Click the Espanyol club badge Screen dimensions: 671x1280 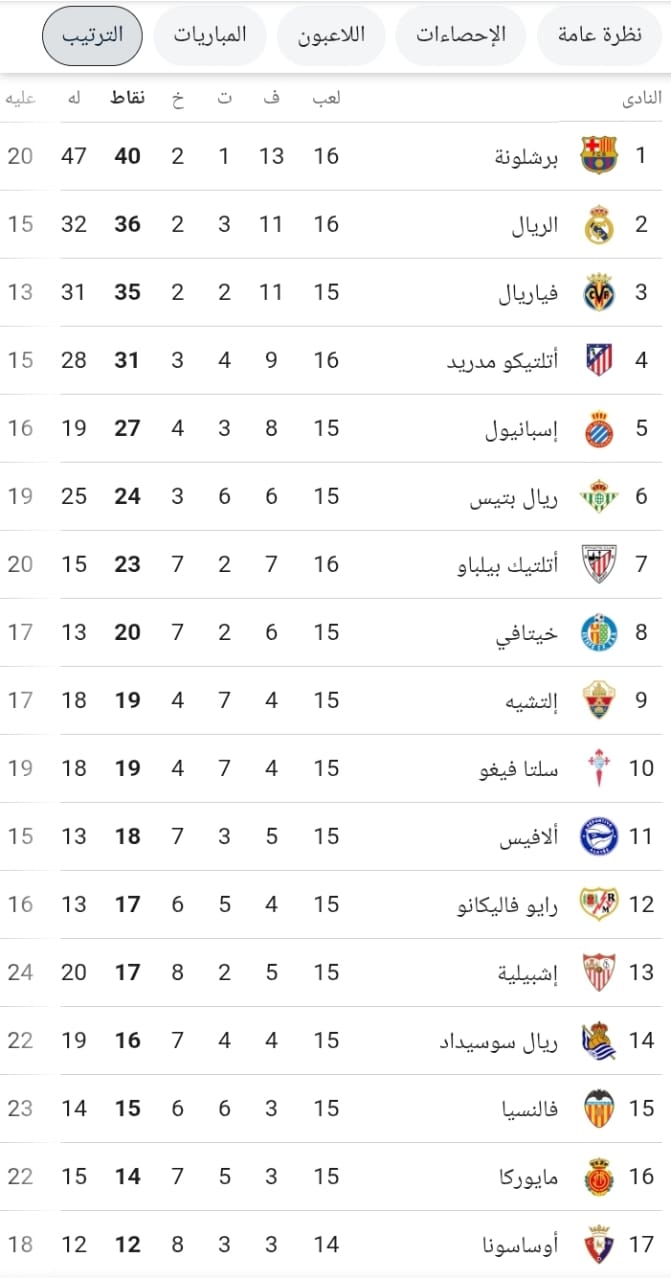pos(598,428)
